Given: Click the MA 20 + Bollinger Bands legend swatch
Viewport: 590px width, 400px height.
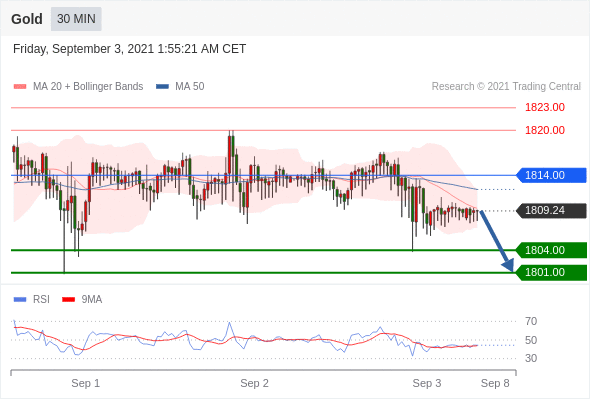Looking at the screenshot, I should [20, 87].
